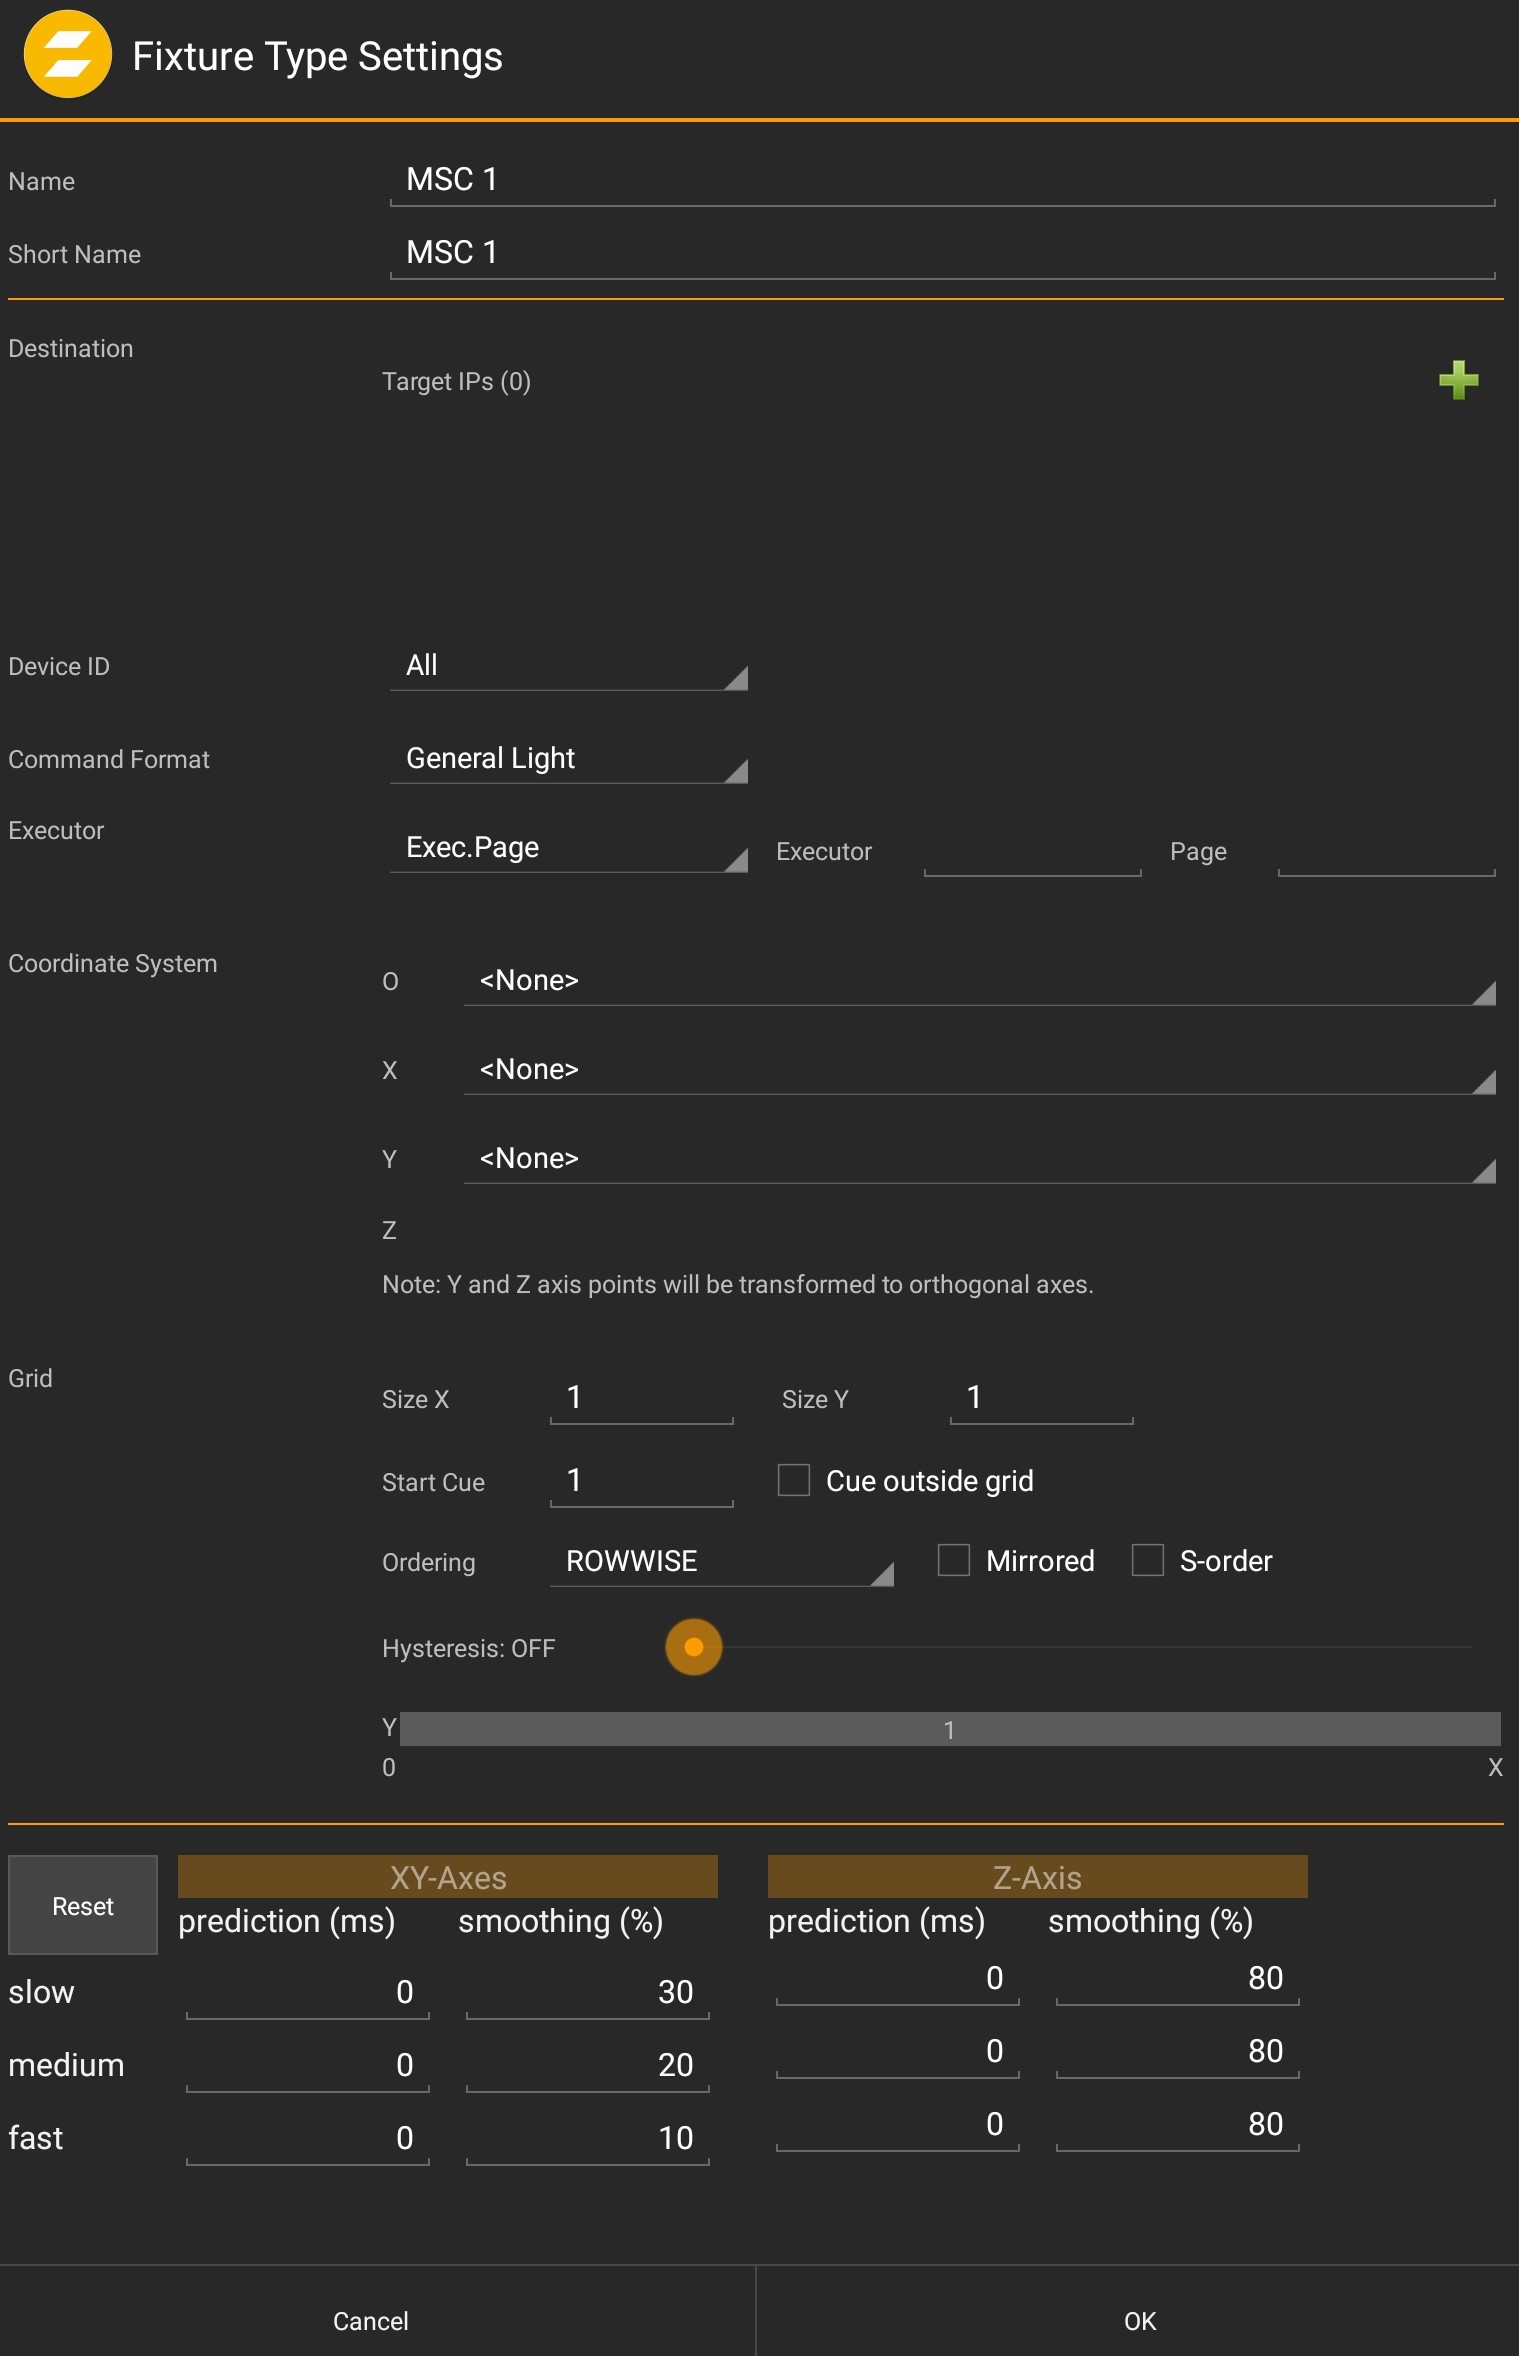The image size is (1519, 2356).
Task: Click the Hysteresis slider handle
Action: coord(693,1647)
